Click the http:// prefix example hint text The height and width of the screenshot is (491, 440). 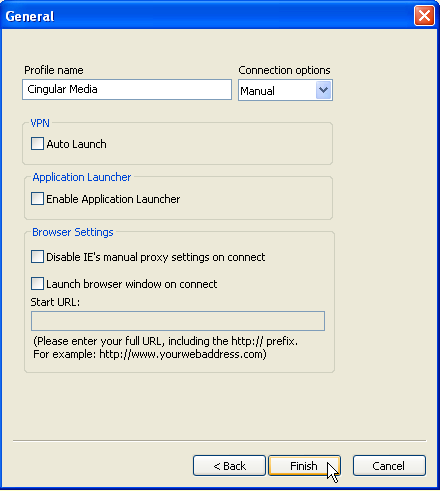(166, 347)
